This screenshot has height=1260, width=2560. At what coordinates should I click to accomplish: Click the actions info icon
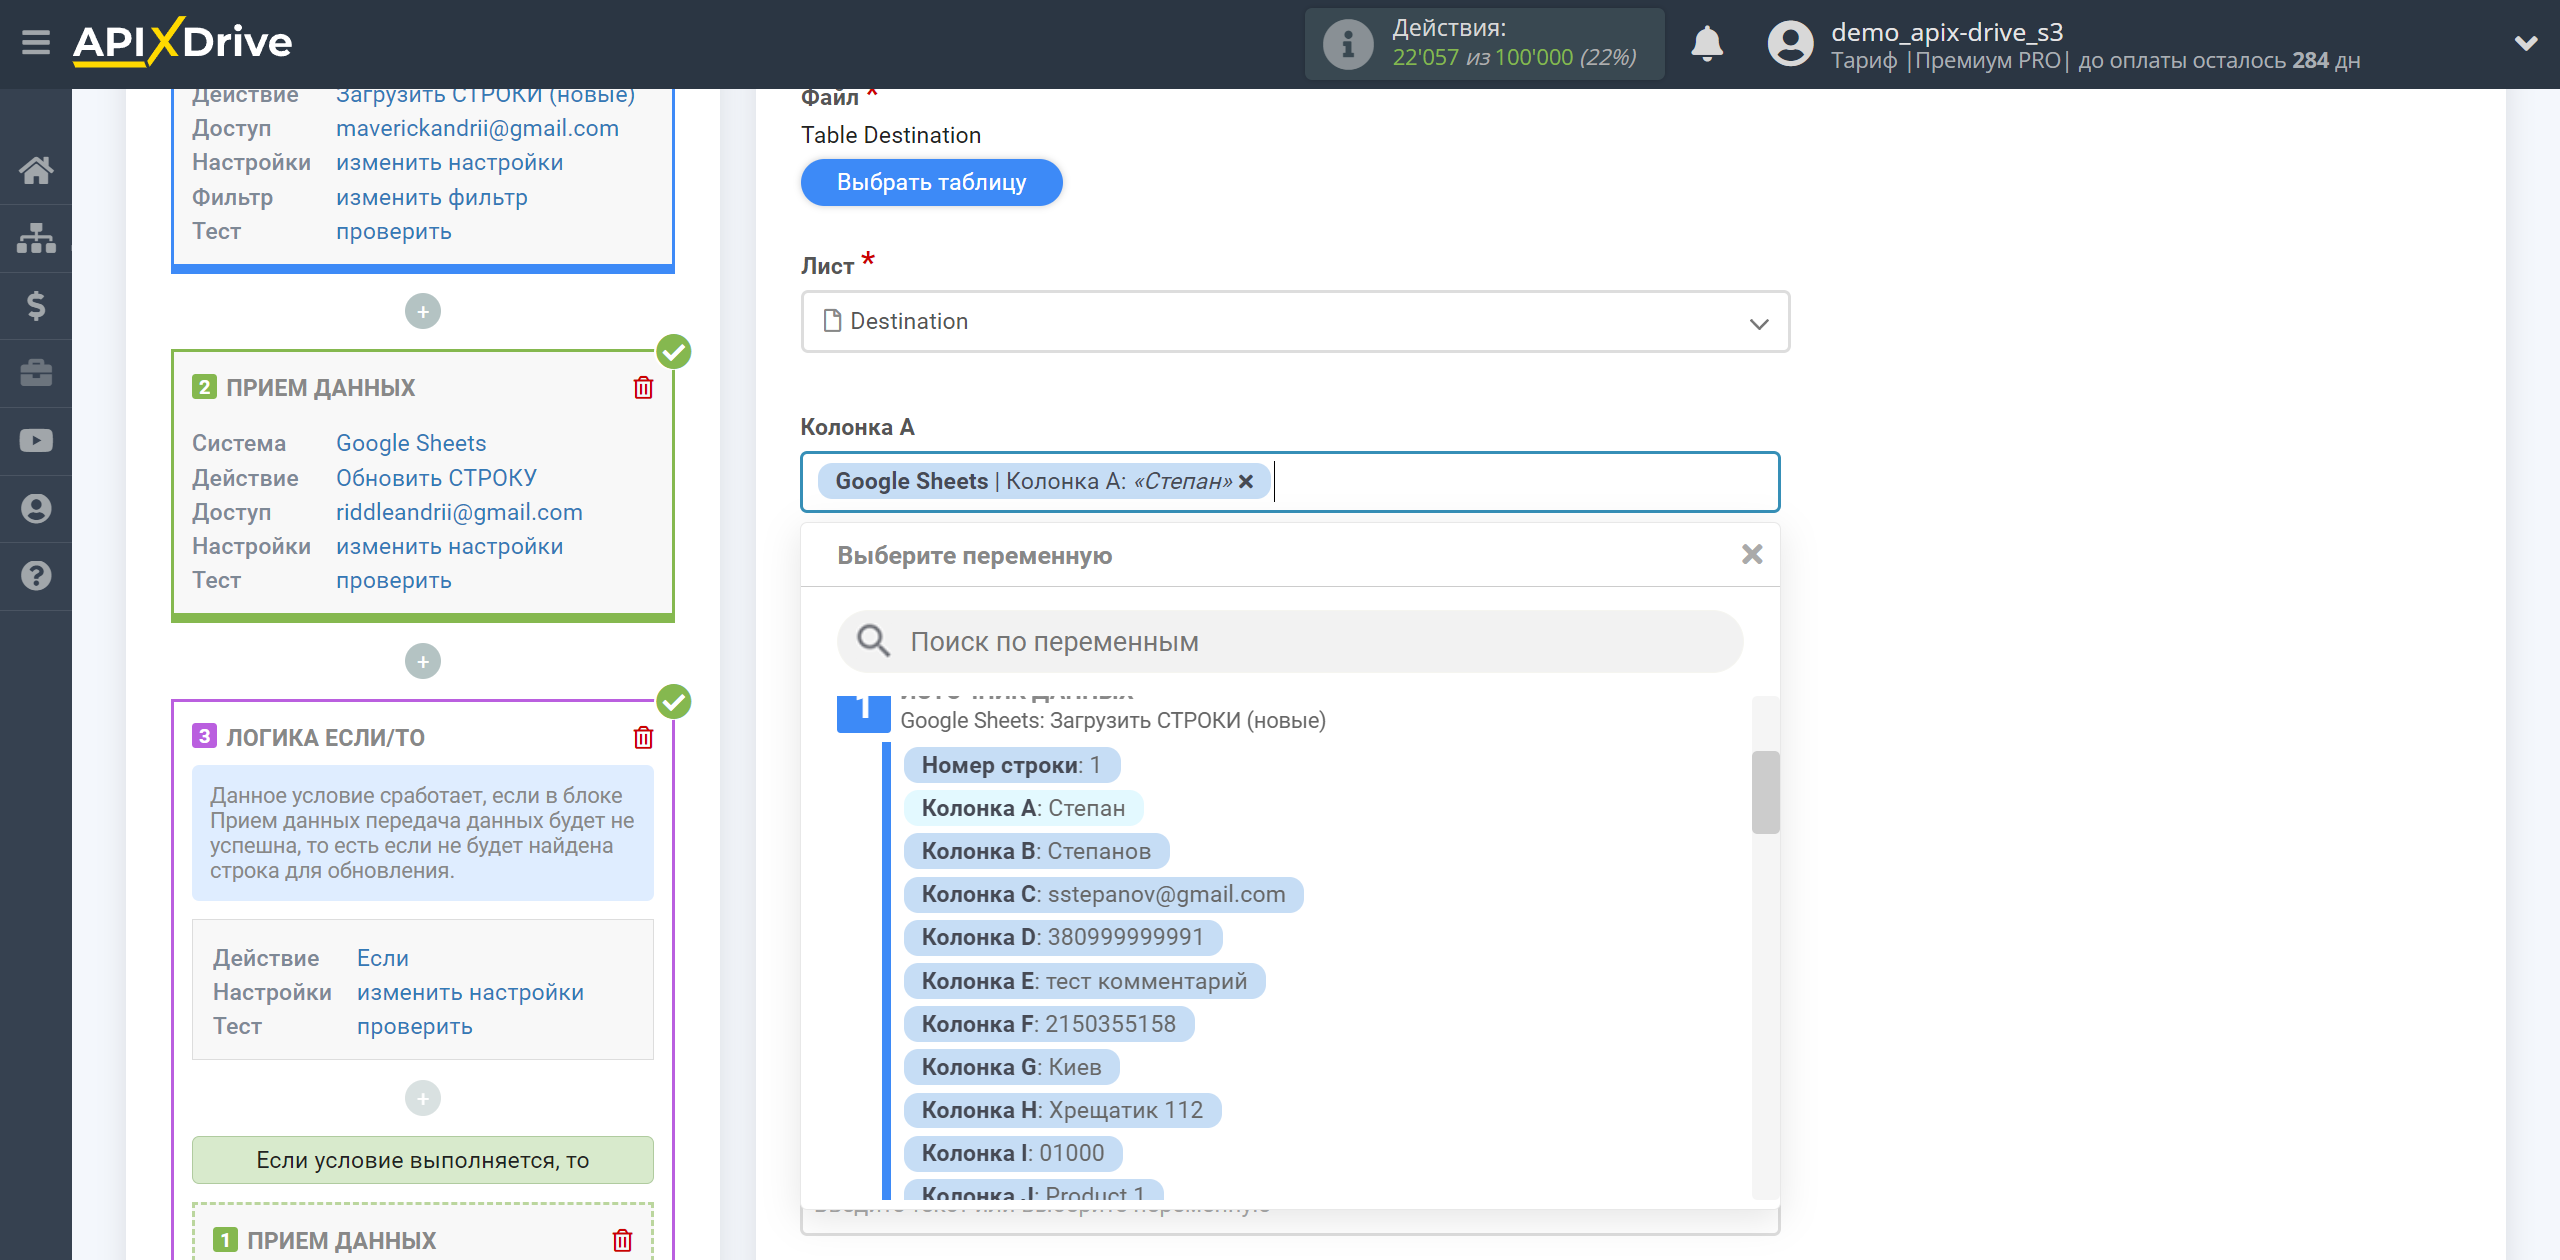1348,44
